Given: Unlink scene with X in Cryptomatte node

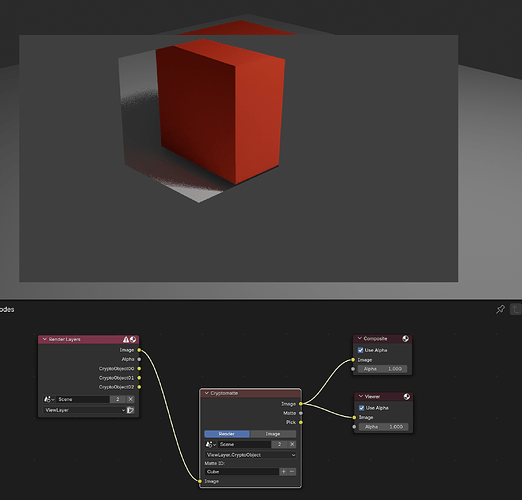Looking at the screenshot, I should coord(292,444).
